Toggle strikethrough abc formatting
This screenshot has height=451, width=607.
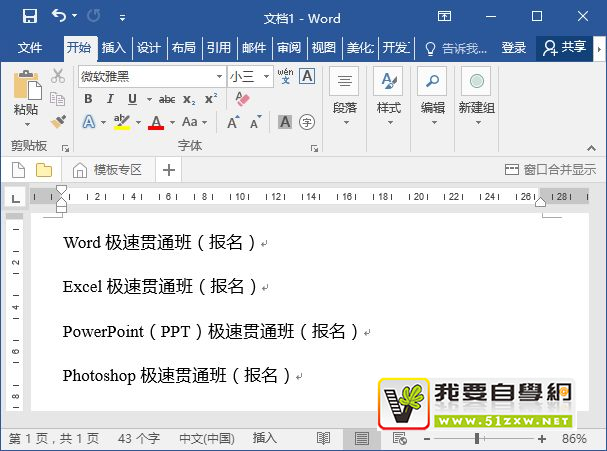pos(167,99)
